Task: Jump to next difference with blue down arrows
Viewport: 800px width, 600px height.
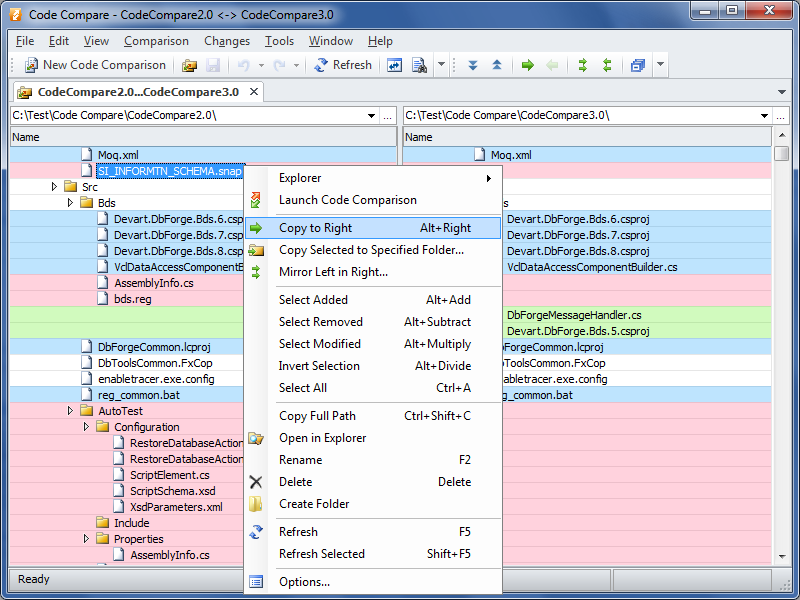Action: [x=473, y=65]
